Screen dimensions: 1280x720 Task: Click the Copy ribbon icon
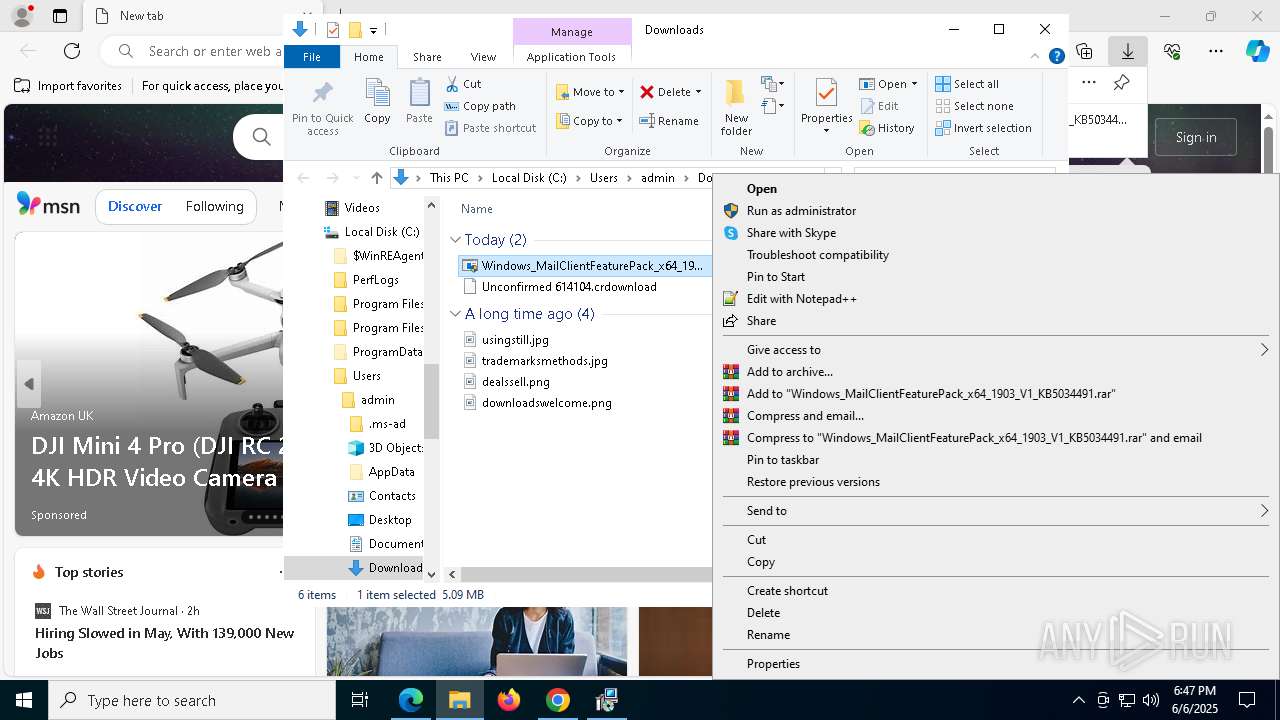pyautogui.click(x=377, y=101)
